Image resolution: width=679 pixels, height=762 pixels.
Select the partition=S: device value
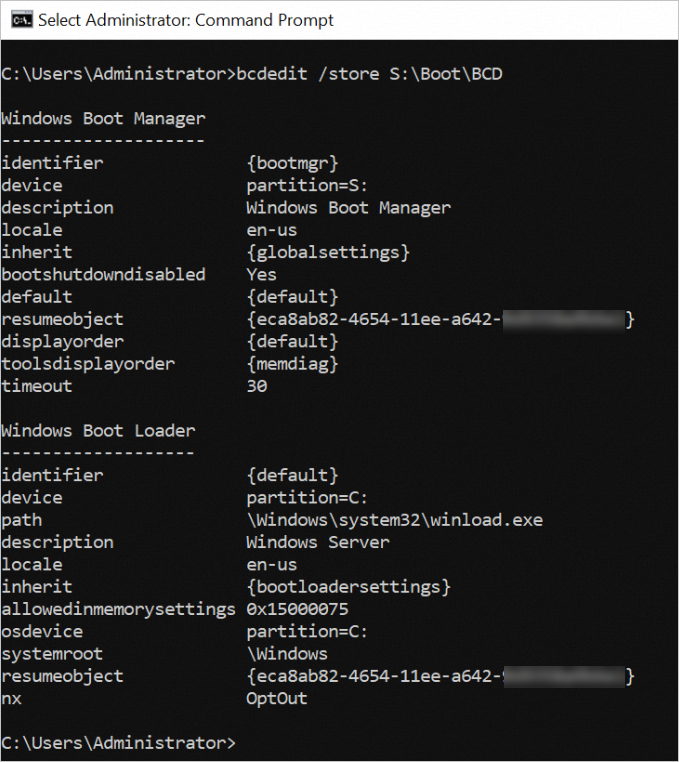307,186
